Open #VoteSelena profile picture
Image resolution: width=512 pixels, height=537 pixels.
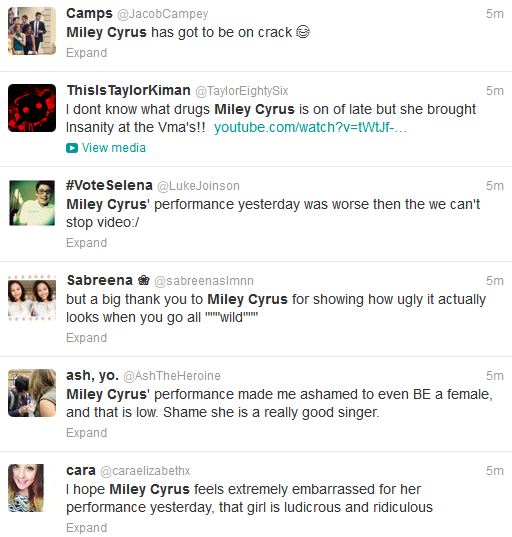[x=32, y=203]
